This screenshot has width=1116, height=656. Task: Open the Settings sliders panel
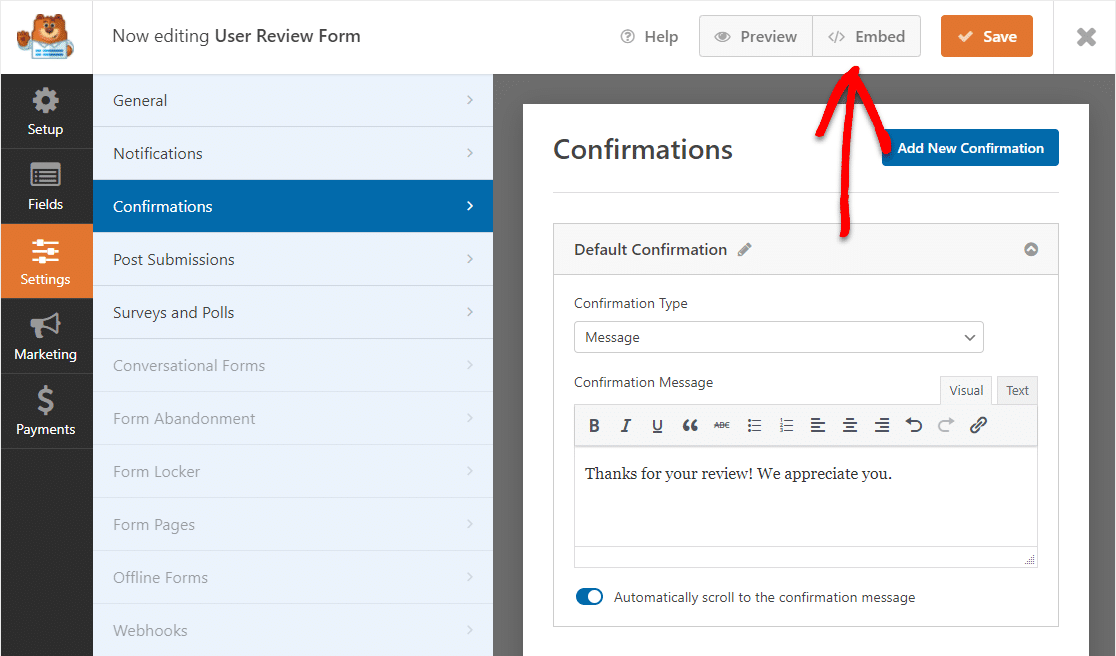click(46, 261)
